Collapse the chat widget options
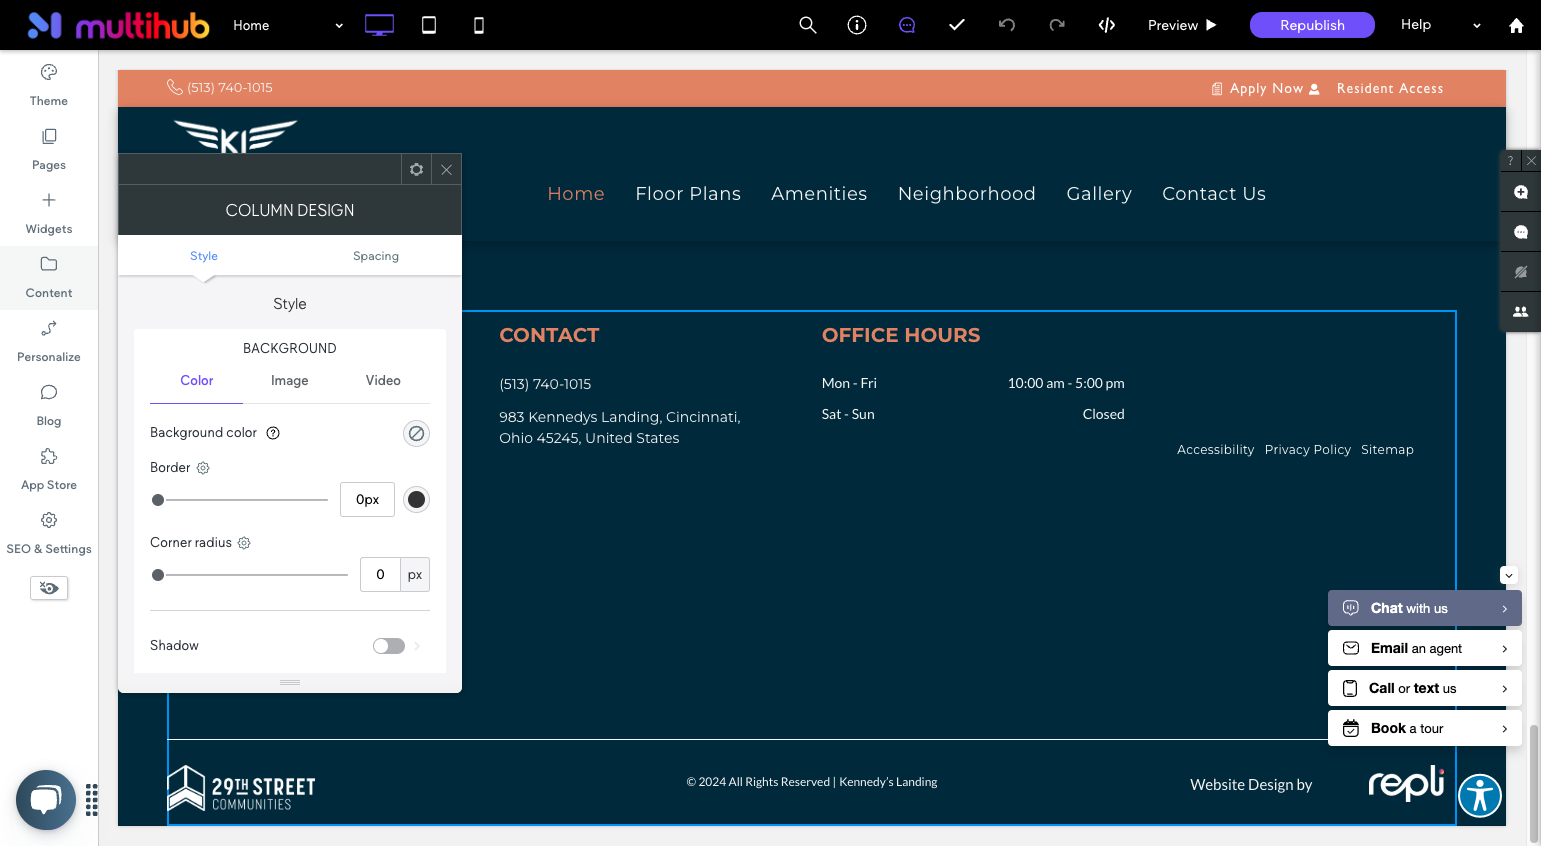 1509,575
